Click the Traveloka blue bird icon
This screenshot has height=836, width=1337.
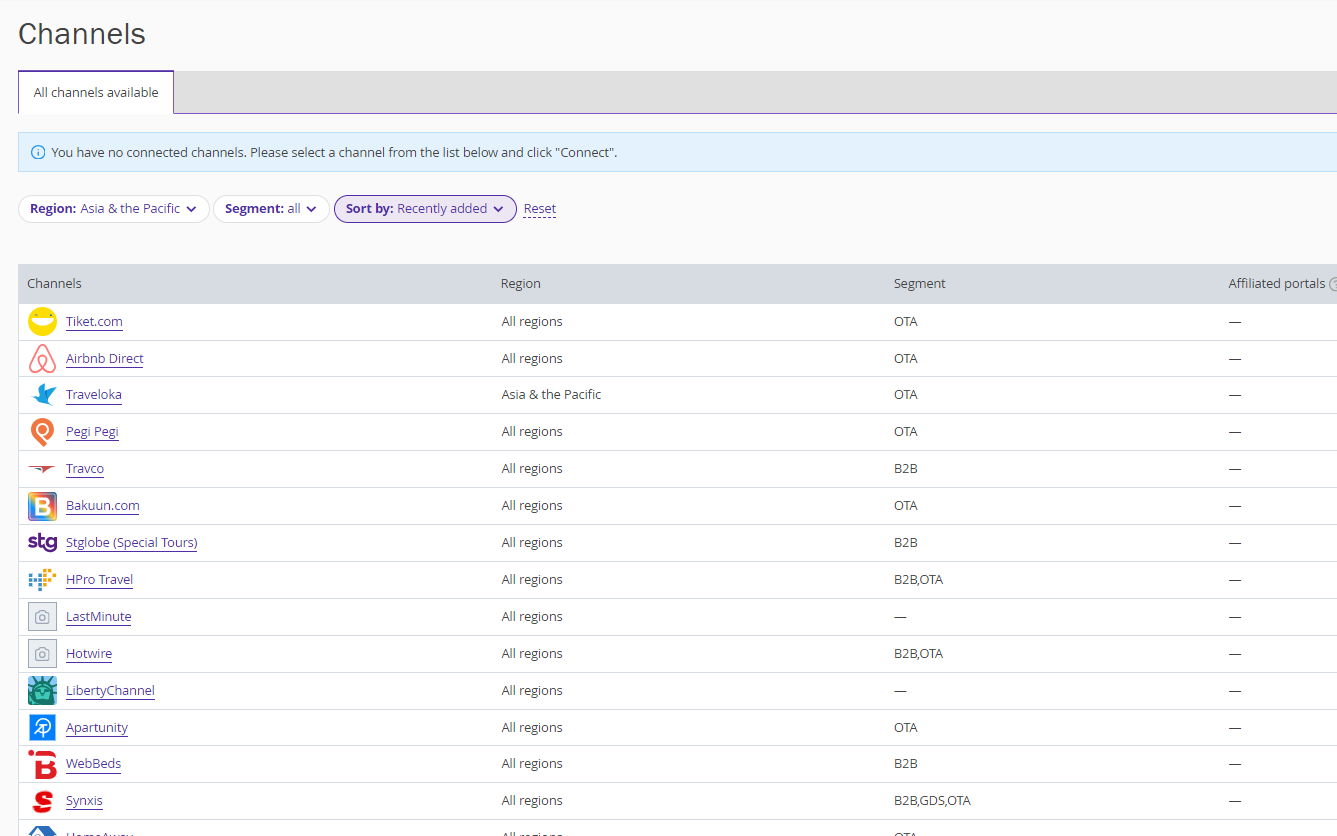coord(42,395)
